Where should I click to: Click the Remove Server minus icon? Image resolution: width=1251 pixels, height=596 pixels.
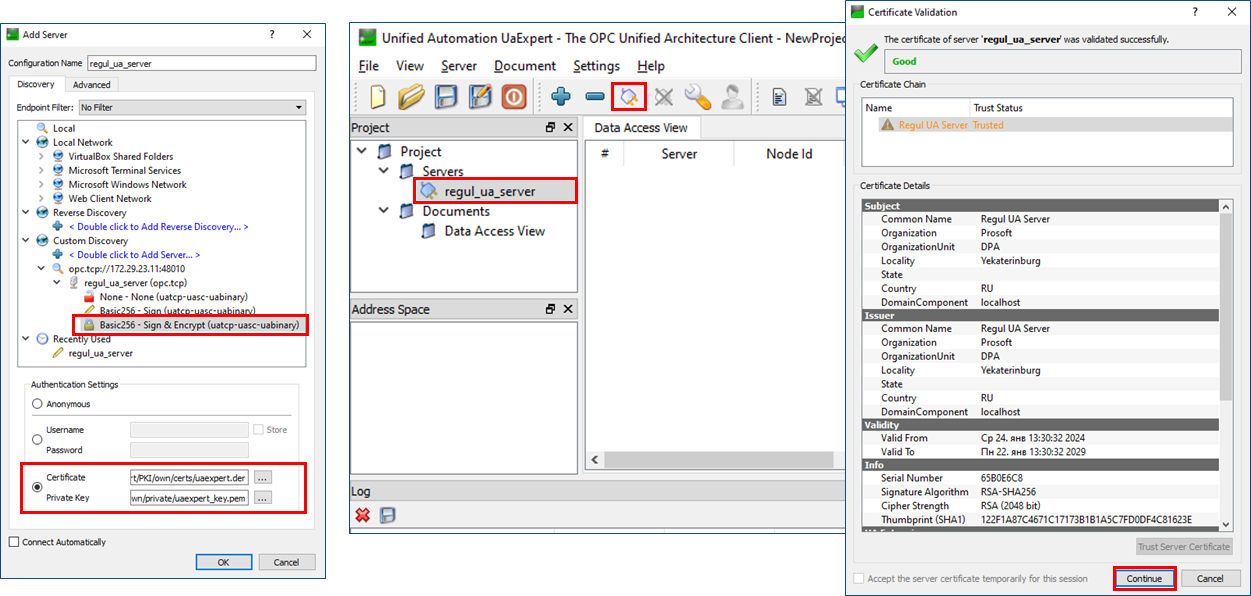pos(595,97)
